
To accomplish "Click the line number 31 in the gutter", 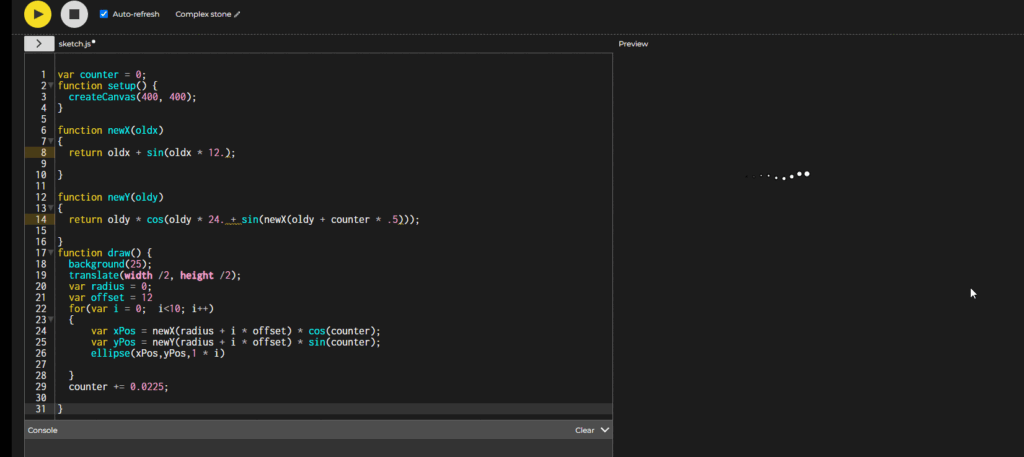I will coord(41,409).
